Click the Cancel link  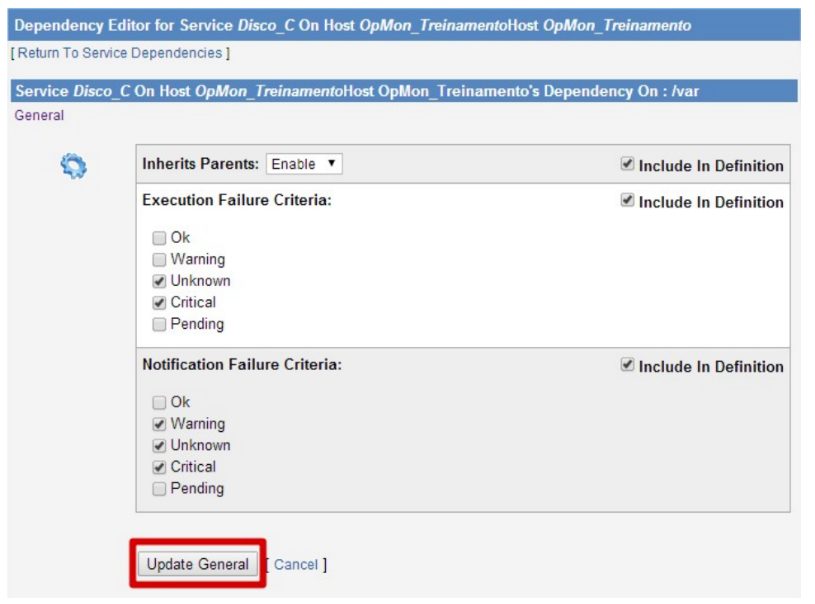point(295,565)
